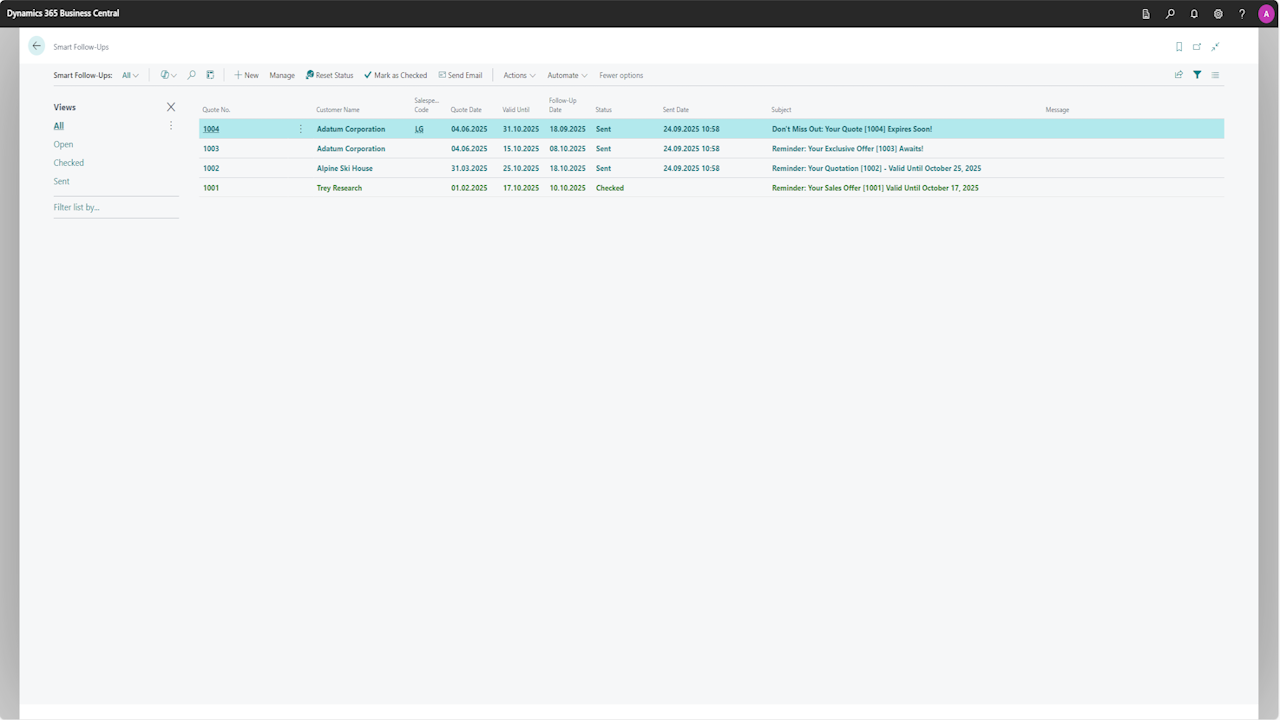
Task: Click subject "Reminder: Your Exclusive Offer [1003] Awaits!"
Action: 847,148
